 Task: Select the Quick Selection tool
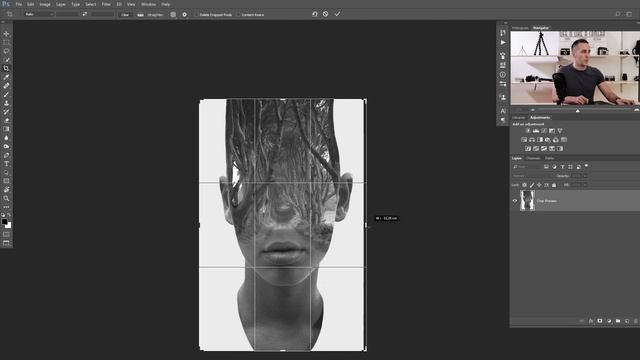click(x=6, y=60)
